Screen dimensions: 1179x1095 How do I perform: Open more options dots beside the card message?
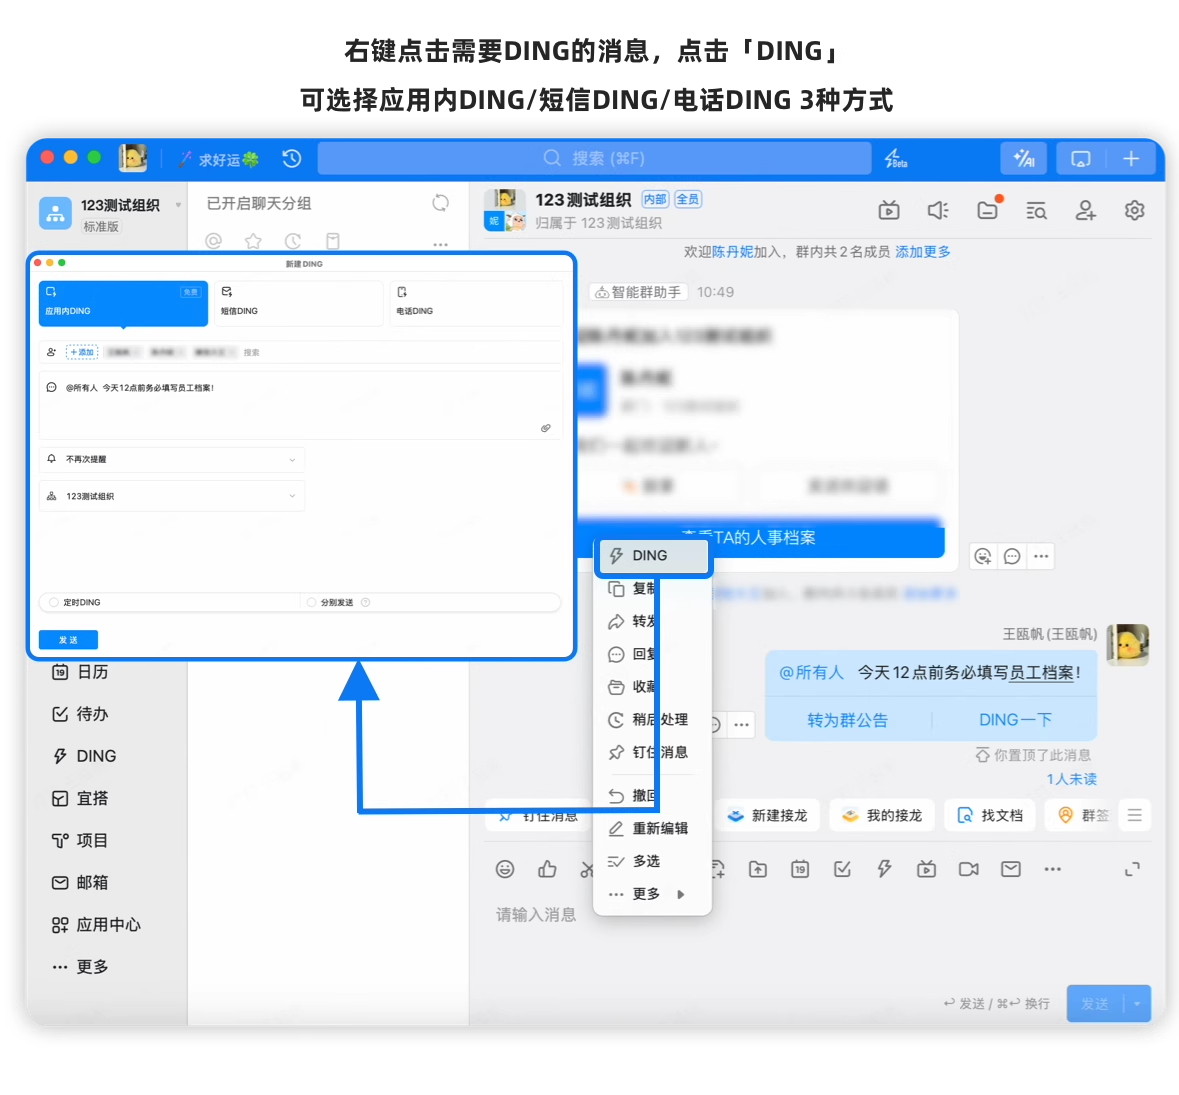pos(1041,557)
